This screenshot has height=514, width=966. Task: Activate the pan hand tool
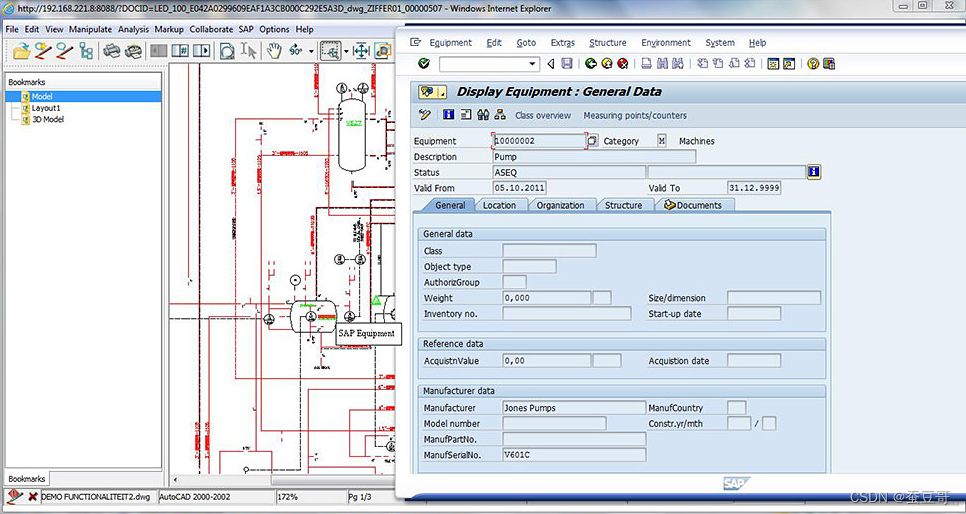[274, 51]
